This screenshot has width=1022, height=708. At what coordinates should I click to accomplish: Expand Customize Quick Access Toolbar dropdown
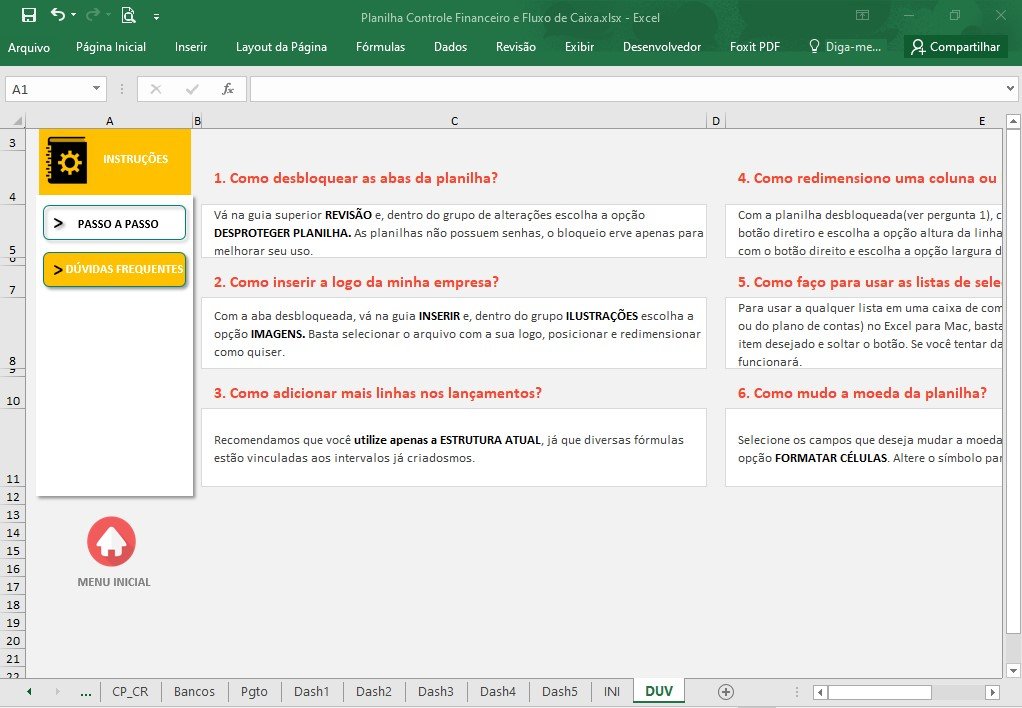click(x=156, y=17)
